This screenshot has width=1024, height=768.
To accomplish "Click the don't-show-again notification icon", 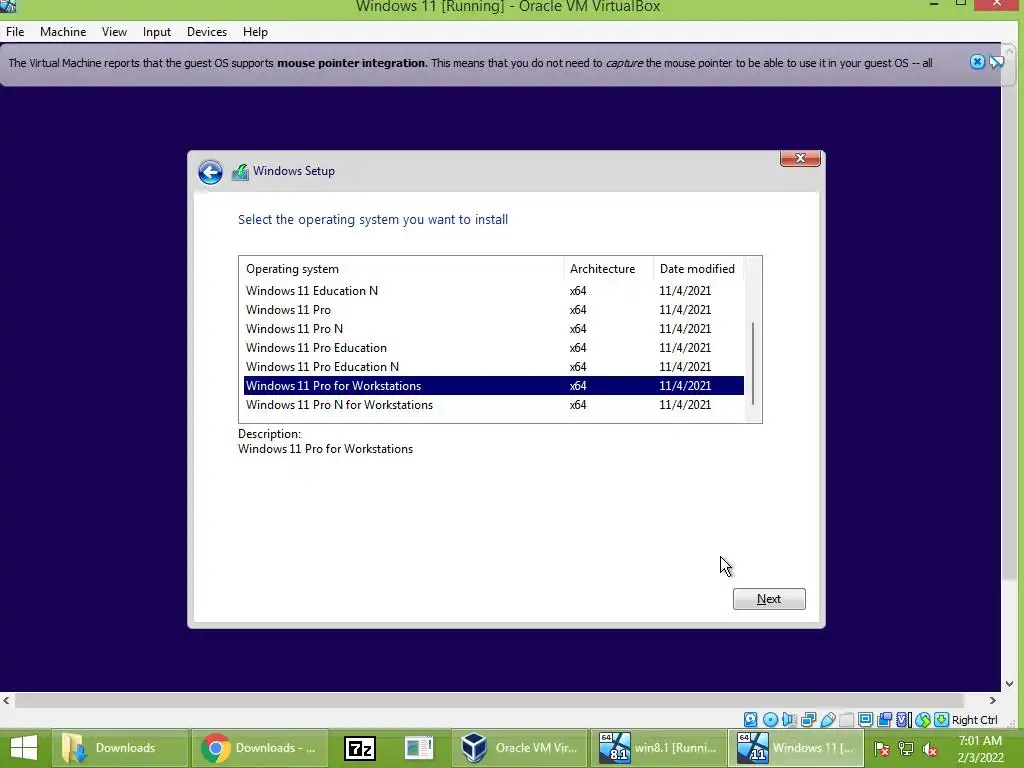I will point(997,62).
